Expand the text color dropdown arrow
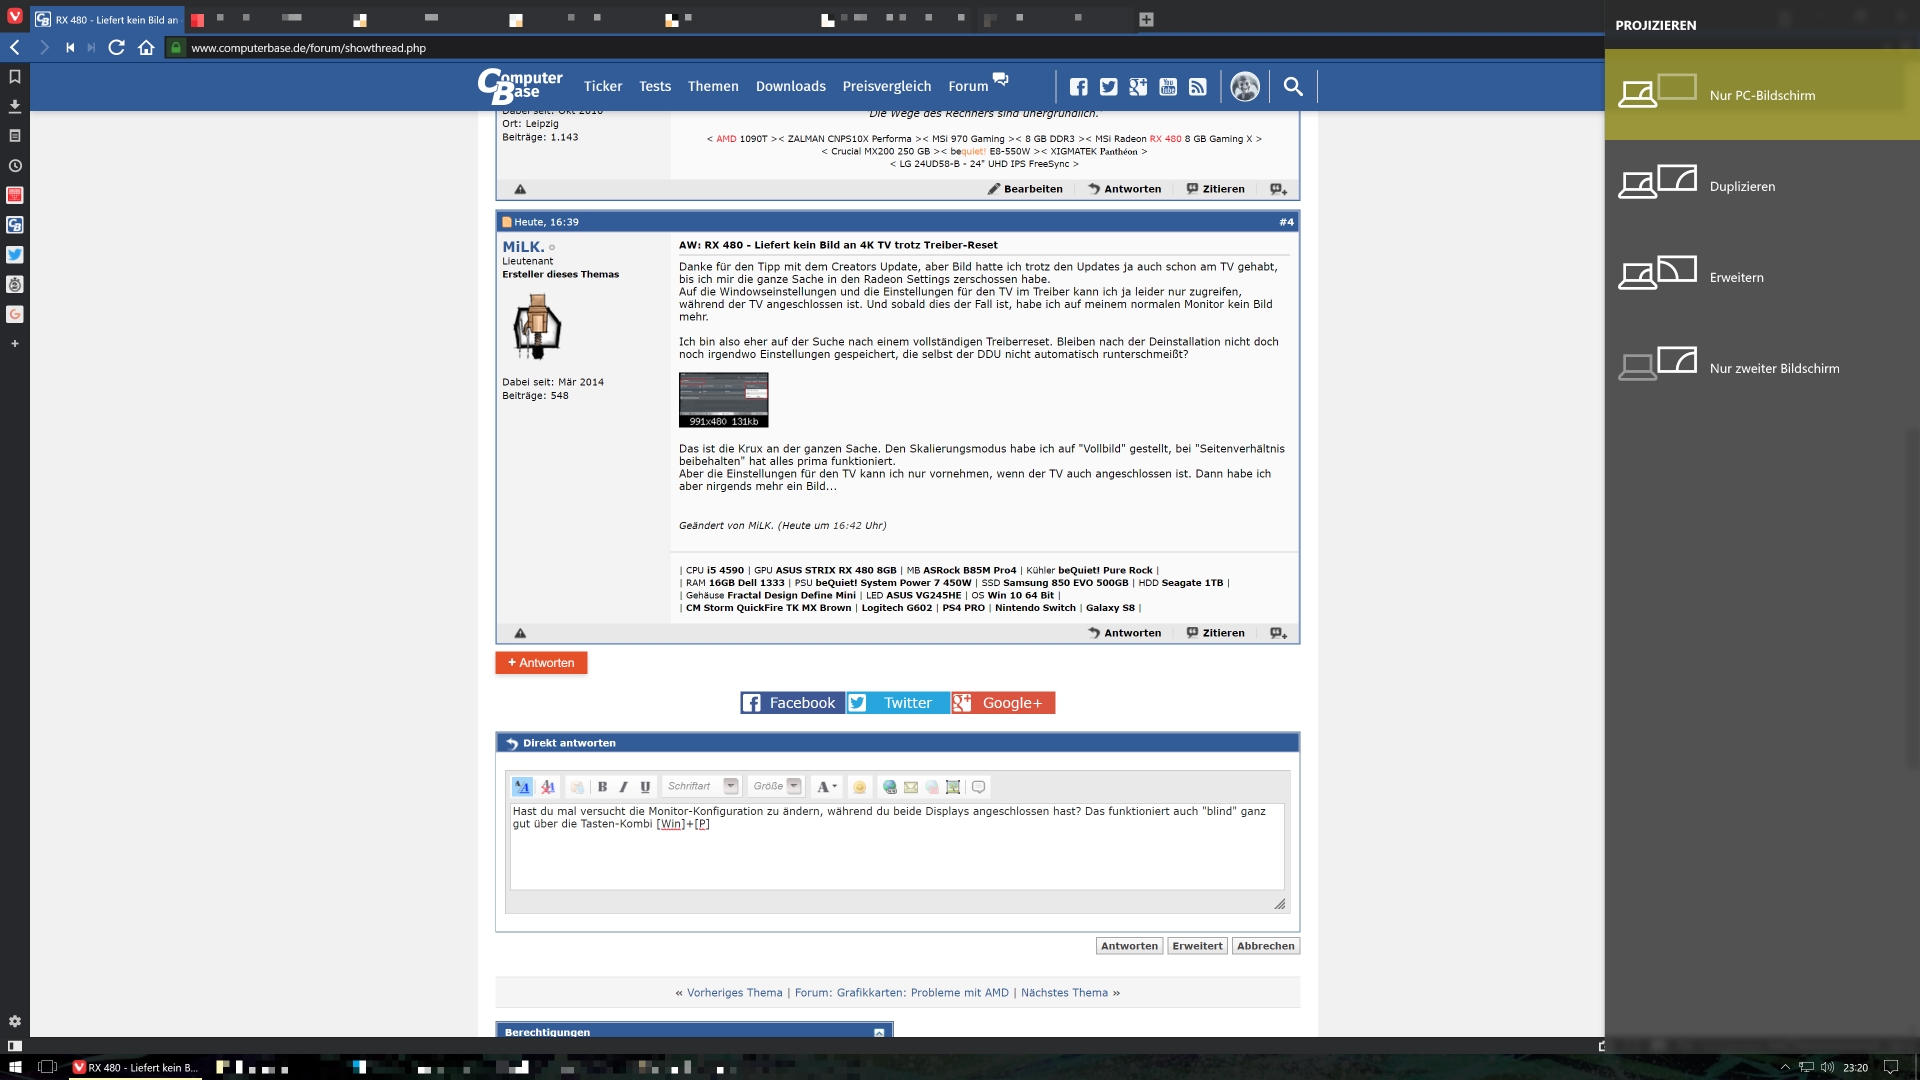Screen dimensions: 1920x1080 click(834, 787)
